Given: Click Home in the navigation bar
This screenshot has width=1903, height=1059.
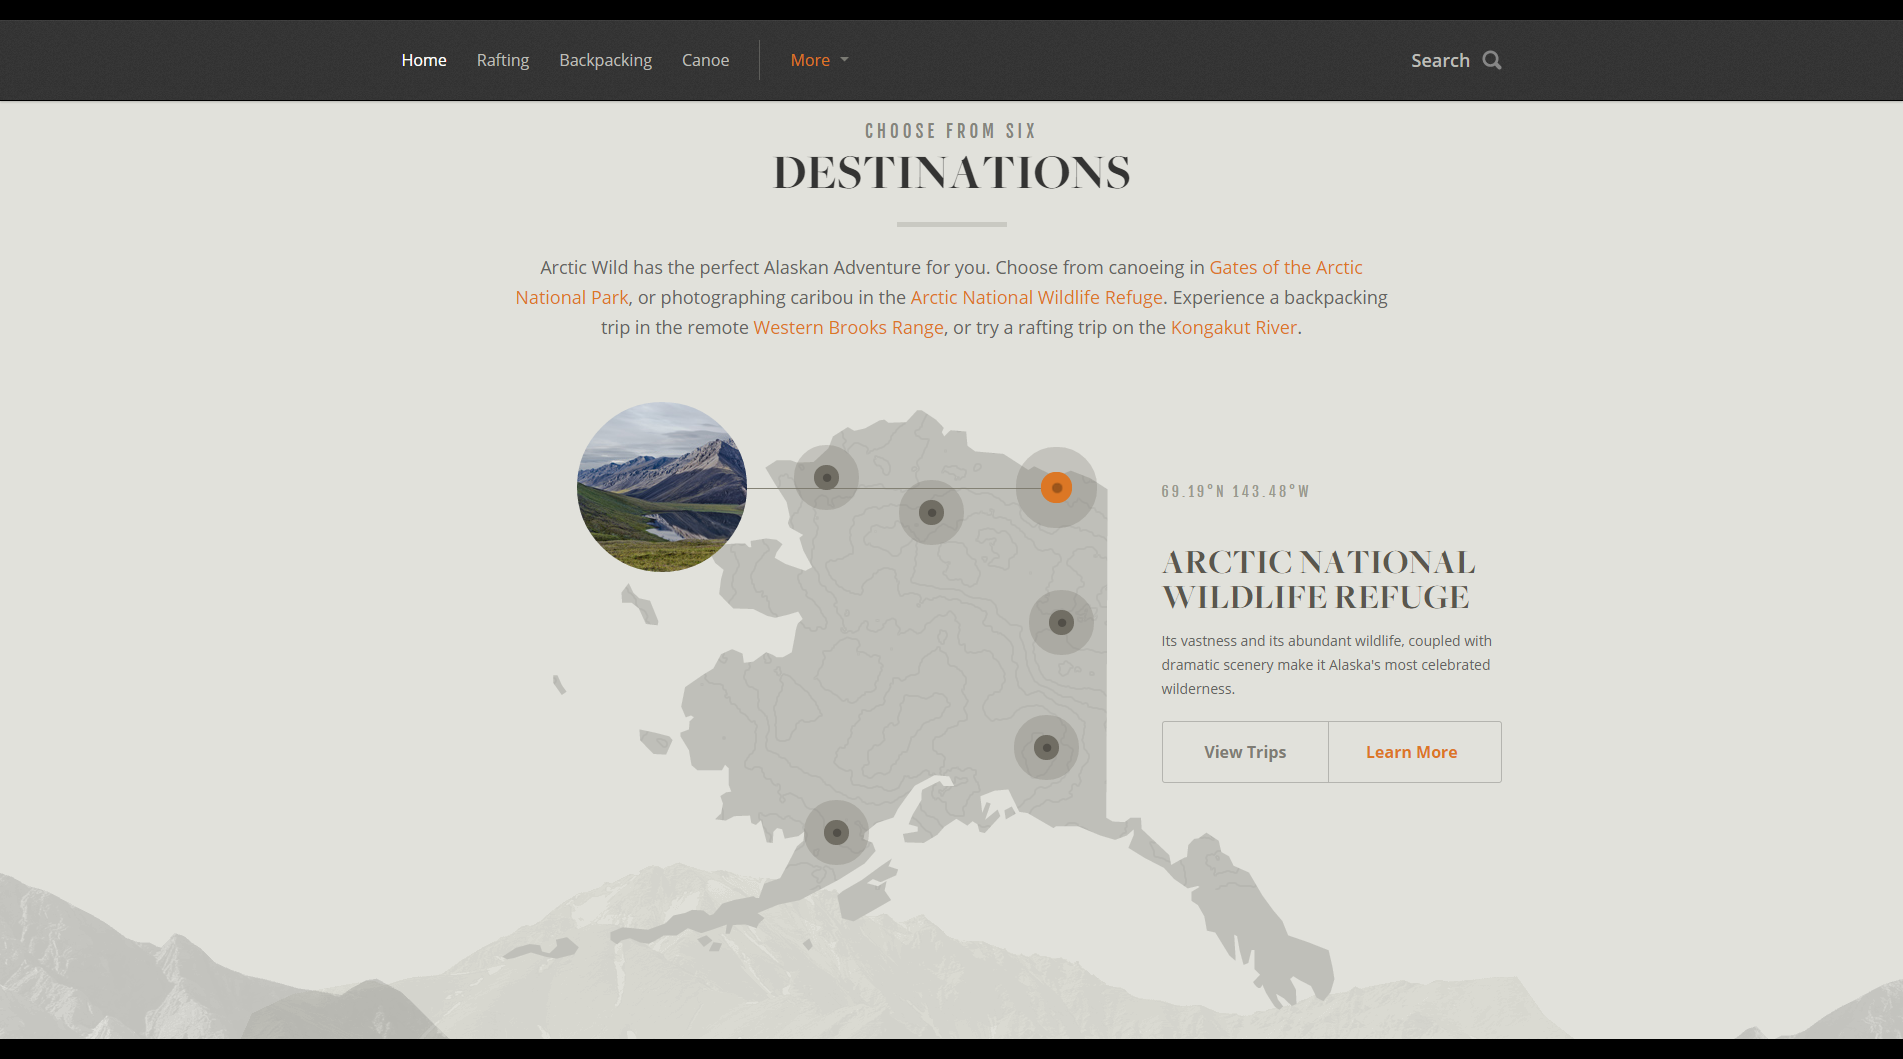Looking at the screenshot, I should (x=423, y=60).
